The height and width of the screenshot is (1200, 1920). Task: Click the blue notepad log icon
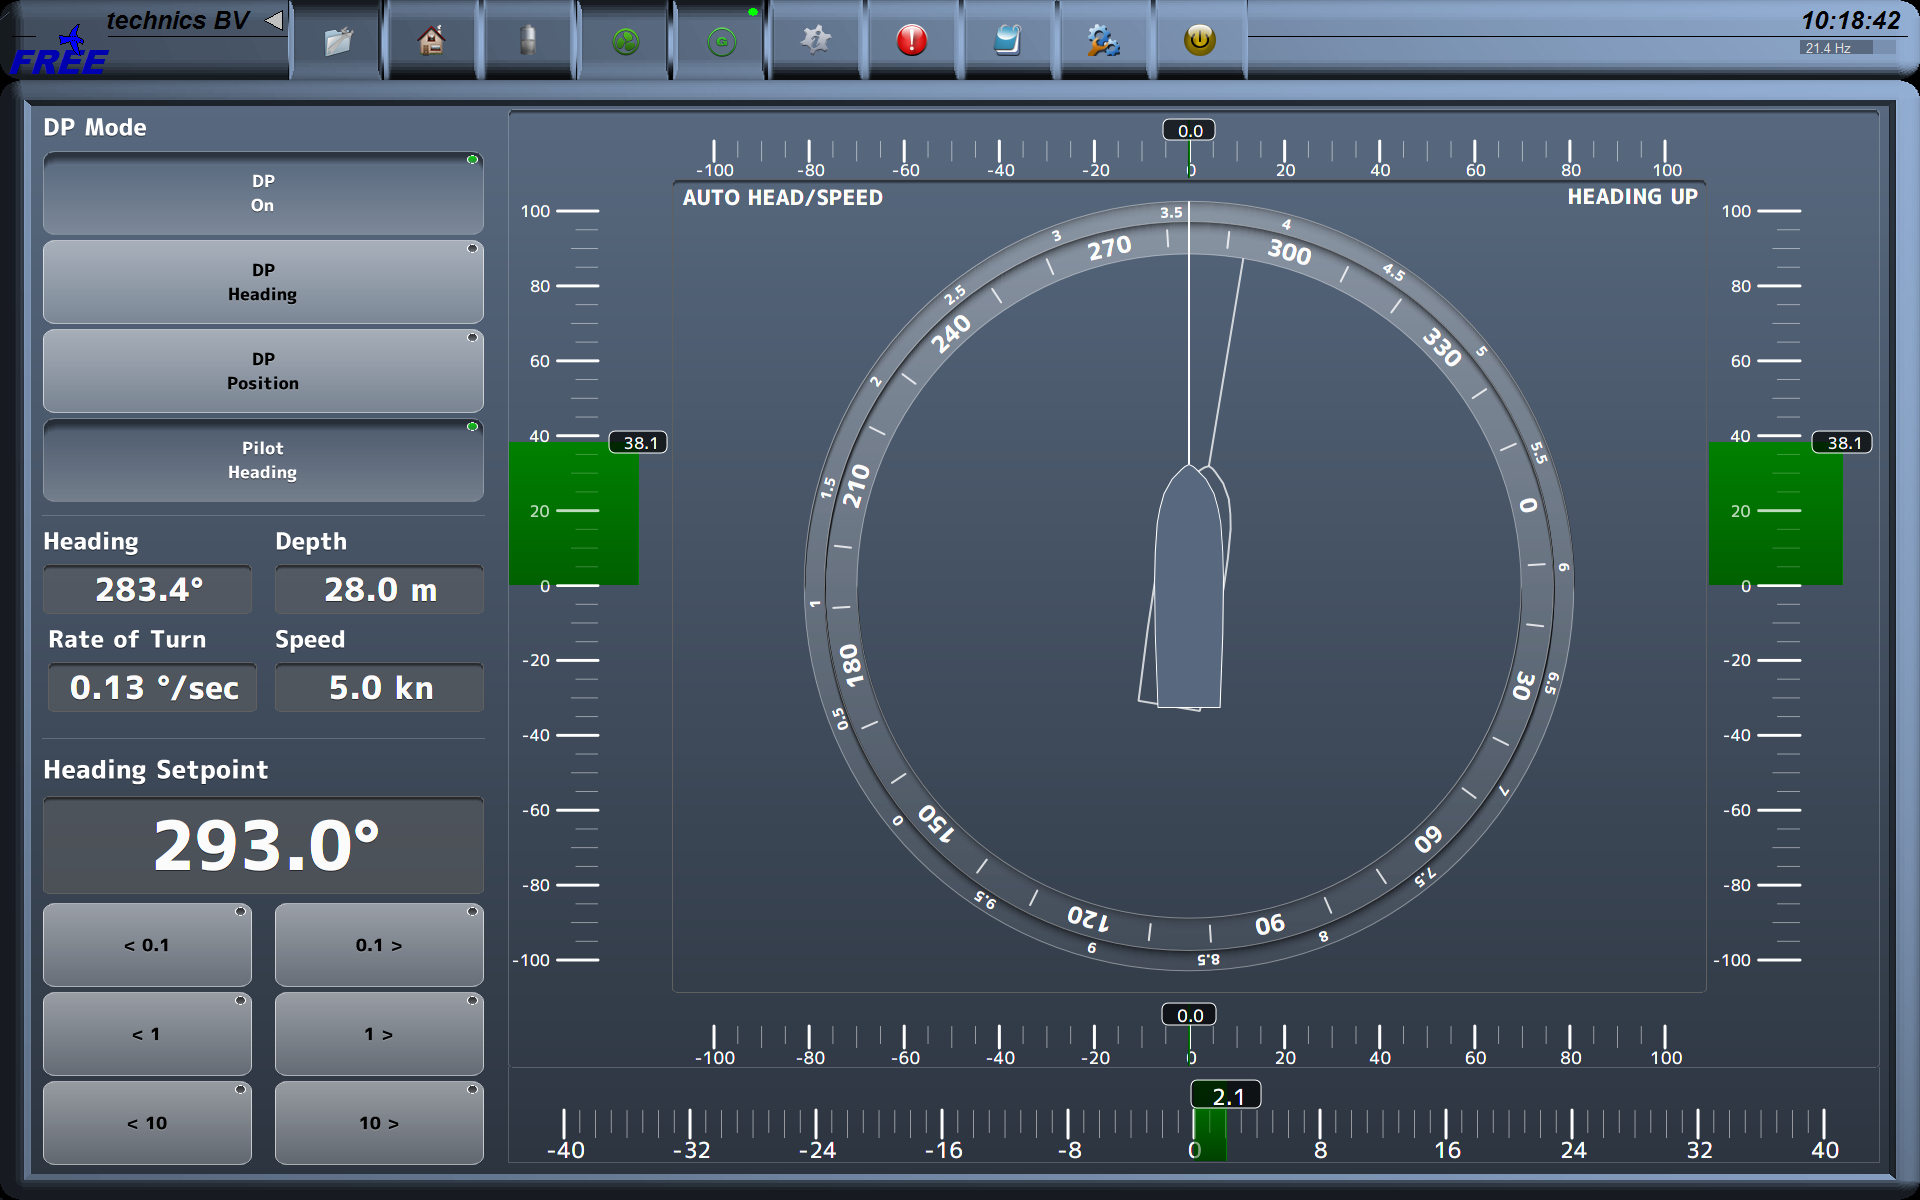tap(1007, 41)
